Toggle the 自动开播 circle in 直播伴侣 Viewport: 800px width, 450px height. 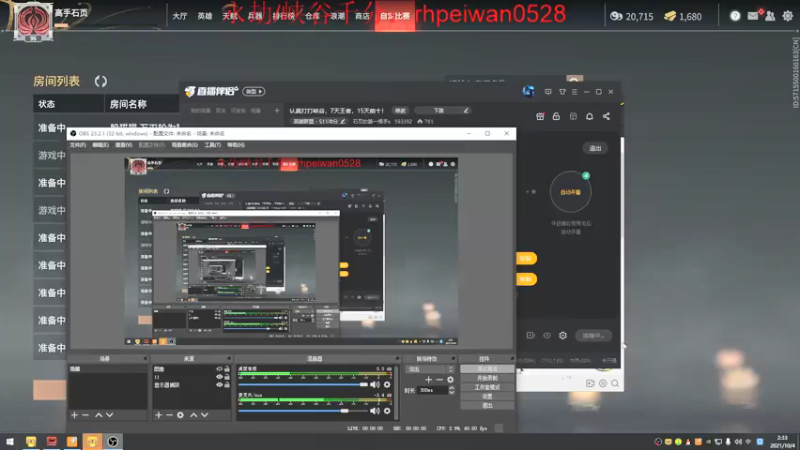click(x=570, y=192)
